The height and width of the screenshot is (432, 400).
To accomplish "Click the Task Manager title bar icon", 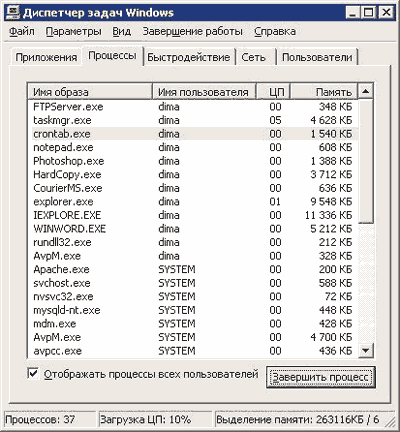I will [x=13, y=13].
